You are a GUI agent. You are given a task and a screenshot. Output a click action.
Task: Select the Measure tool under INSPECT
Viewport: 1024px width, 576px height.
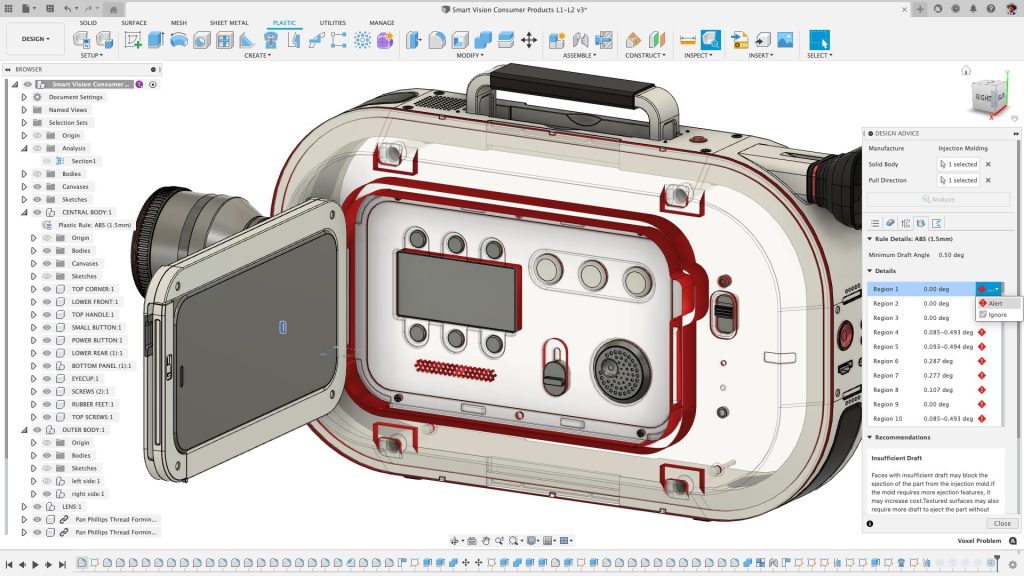coord(686,39)
